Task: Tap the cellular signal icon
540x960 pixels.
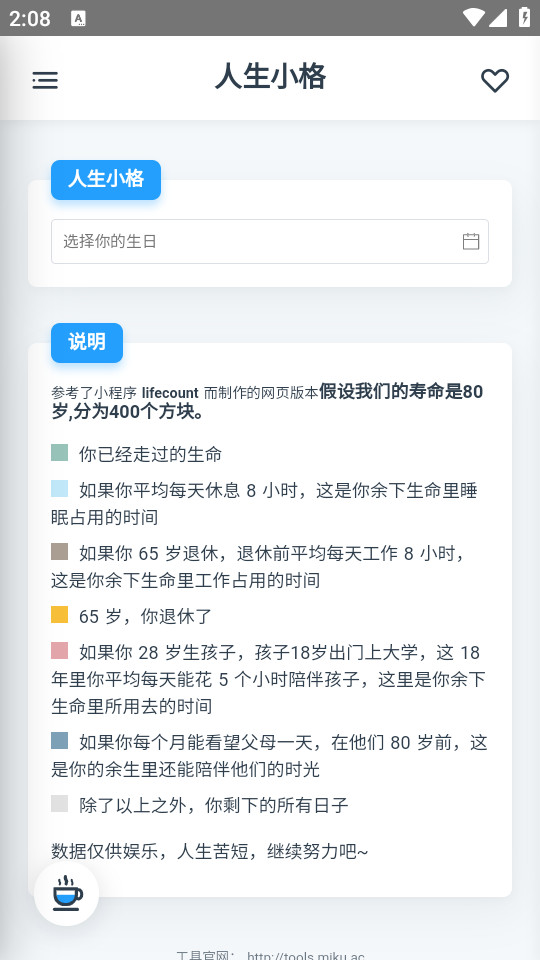Action: click(497, 18)
